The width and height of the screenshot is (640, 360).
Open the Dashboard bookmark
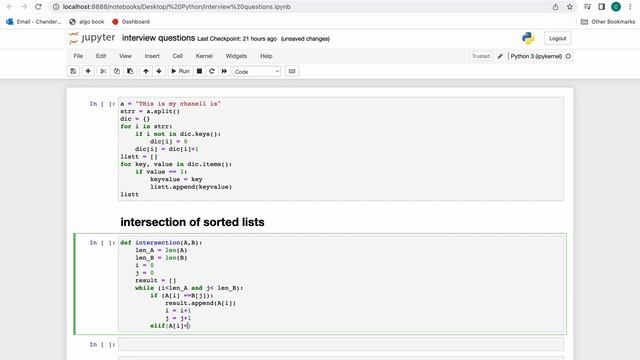[131, 22]
